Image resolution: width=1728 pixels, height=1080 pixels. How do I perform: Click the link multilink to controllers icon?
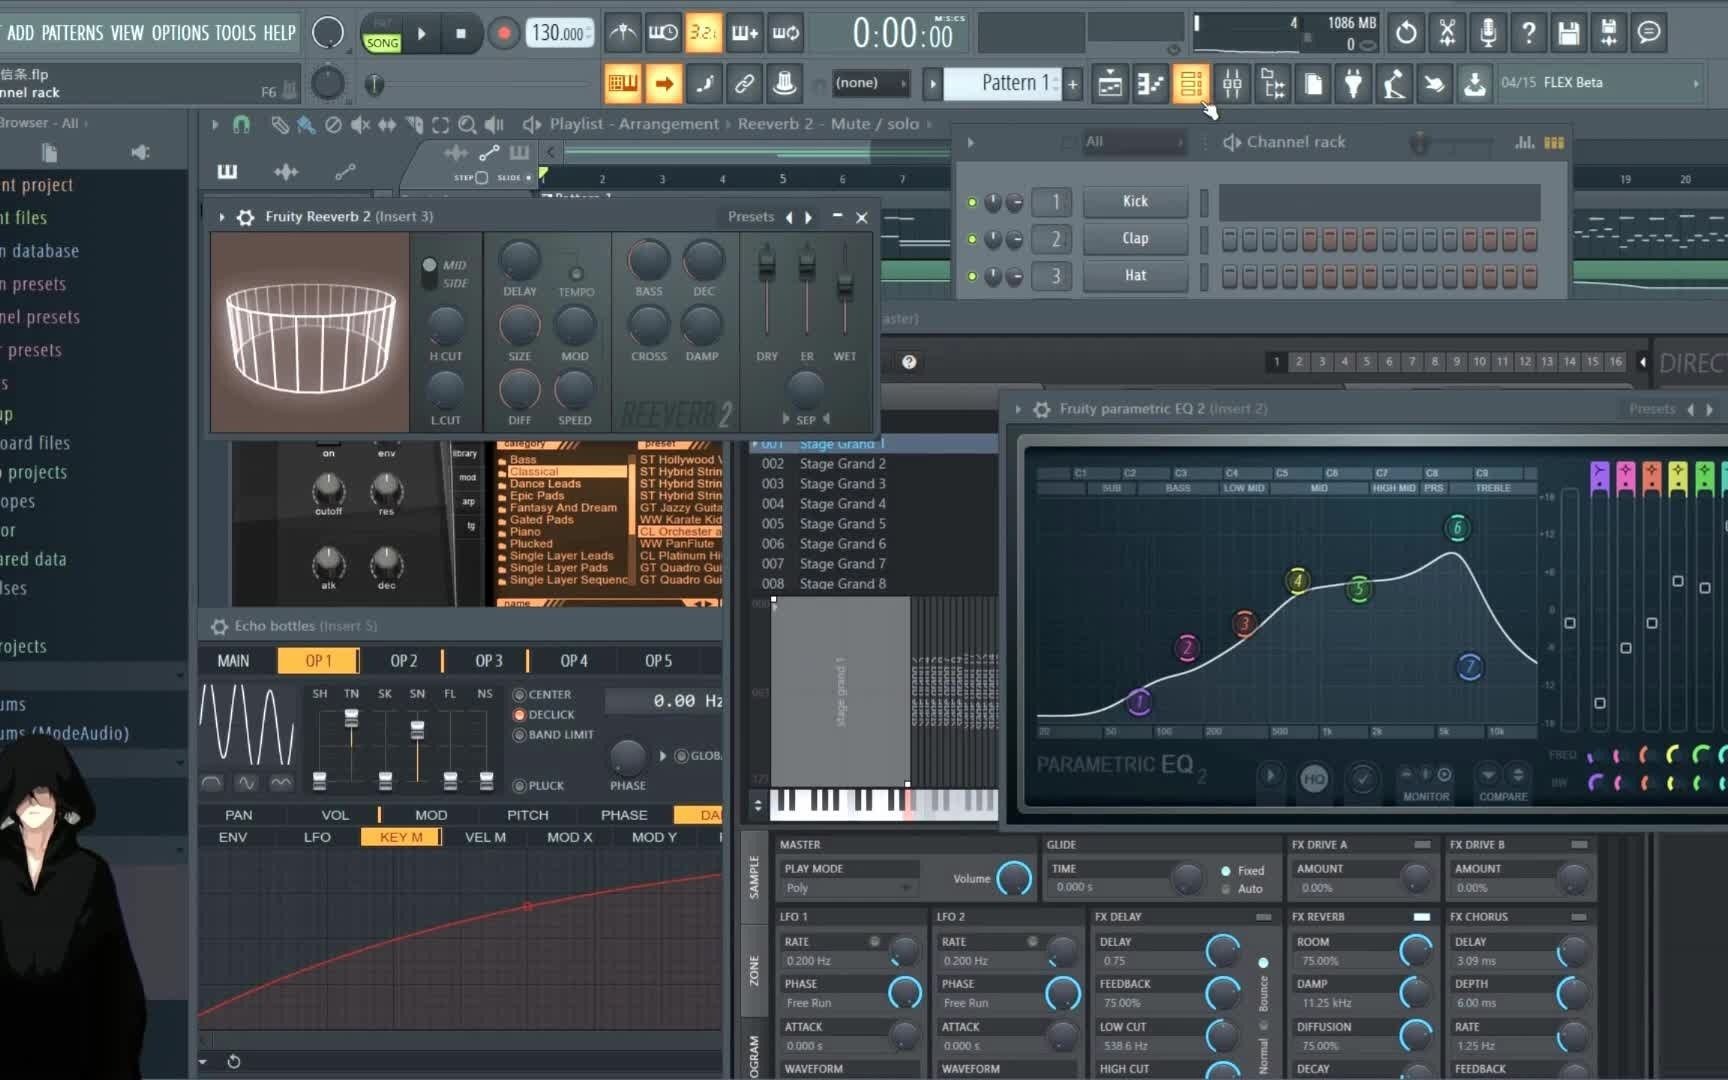744,84
